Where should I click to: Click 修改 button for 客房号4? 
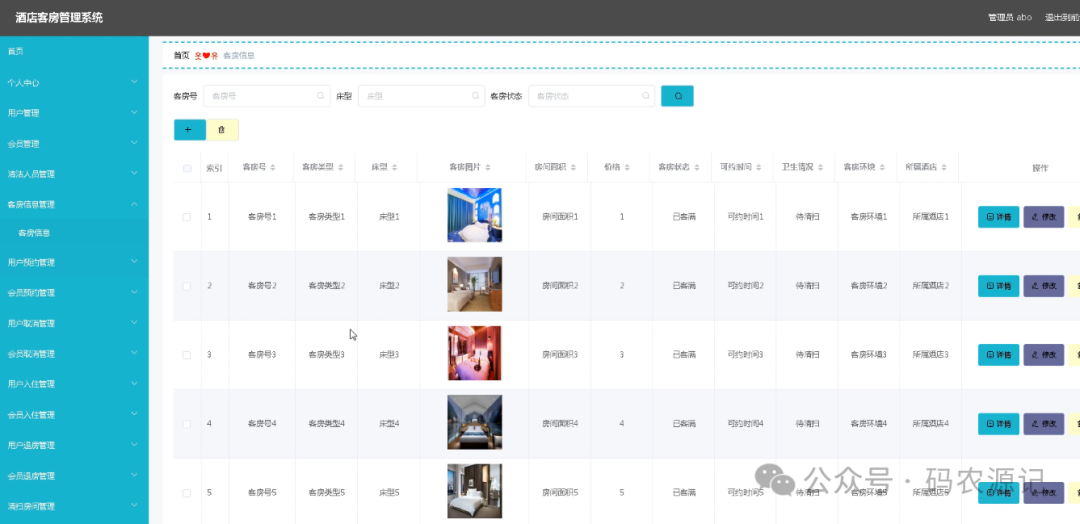(1043, 423)
